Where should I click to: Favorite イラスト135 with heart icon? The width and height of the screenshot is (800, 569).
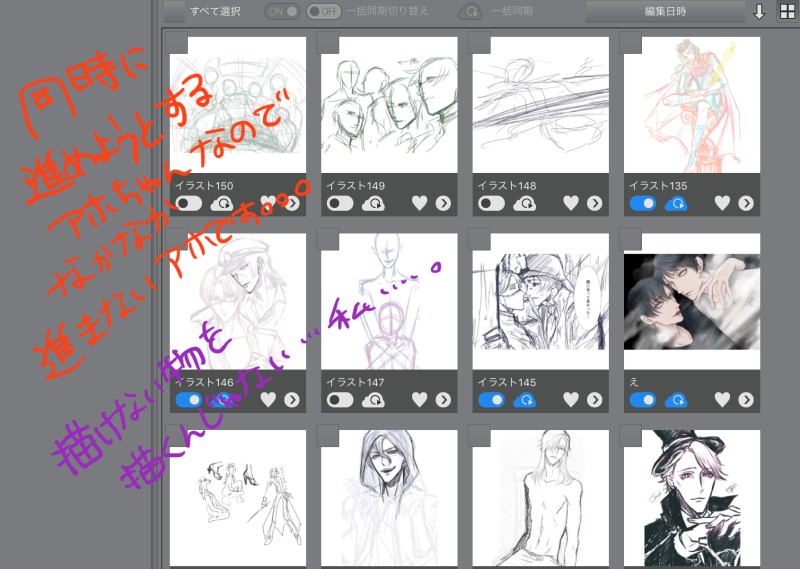point(722,203)
